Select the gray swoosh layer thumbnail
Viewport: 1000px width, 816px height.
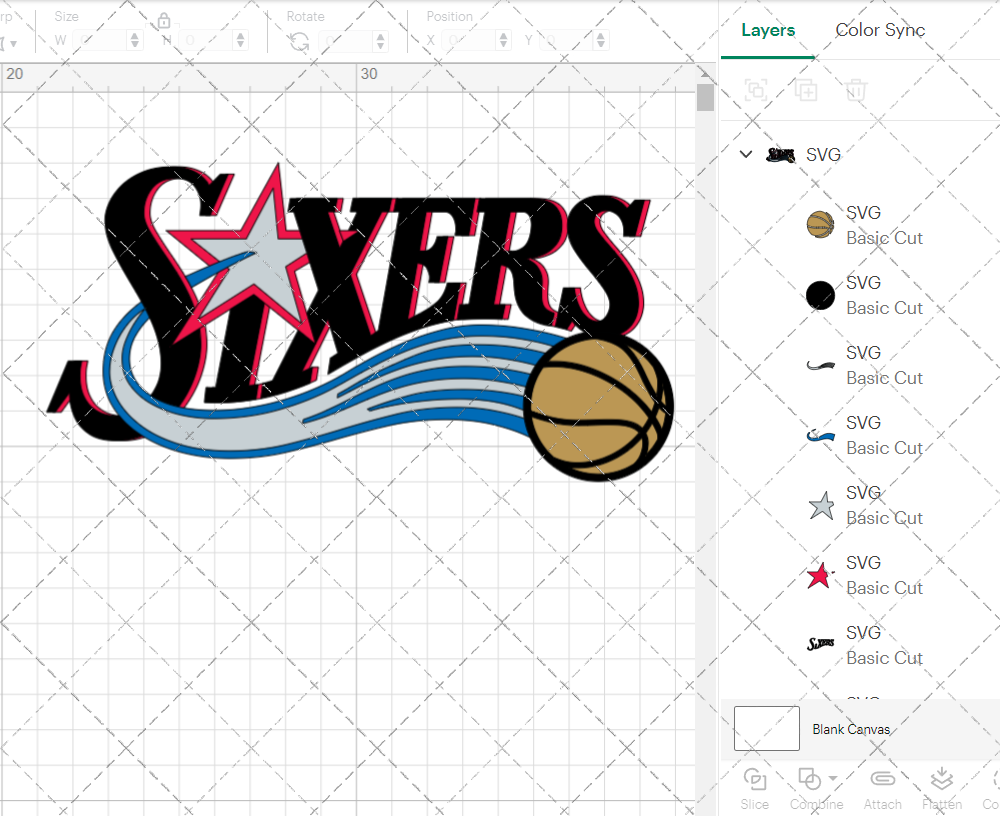click(x=820, y=366)
